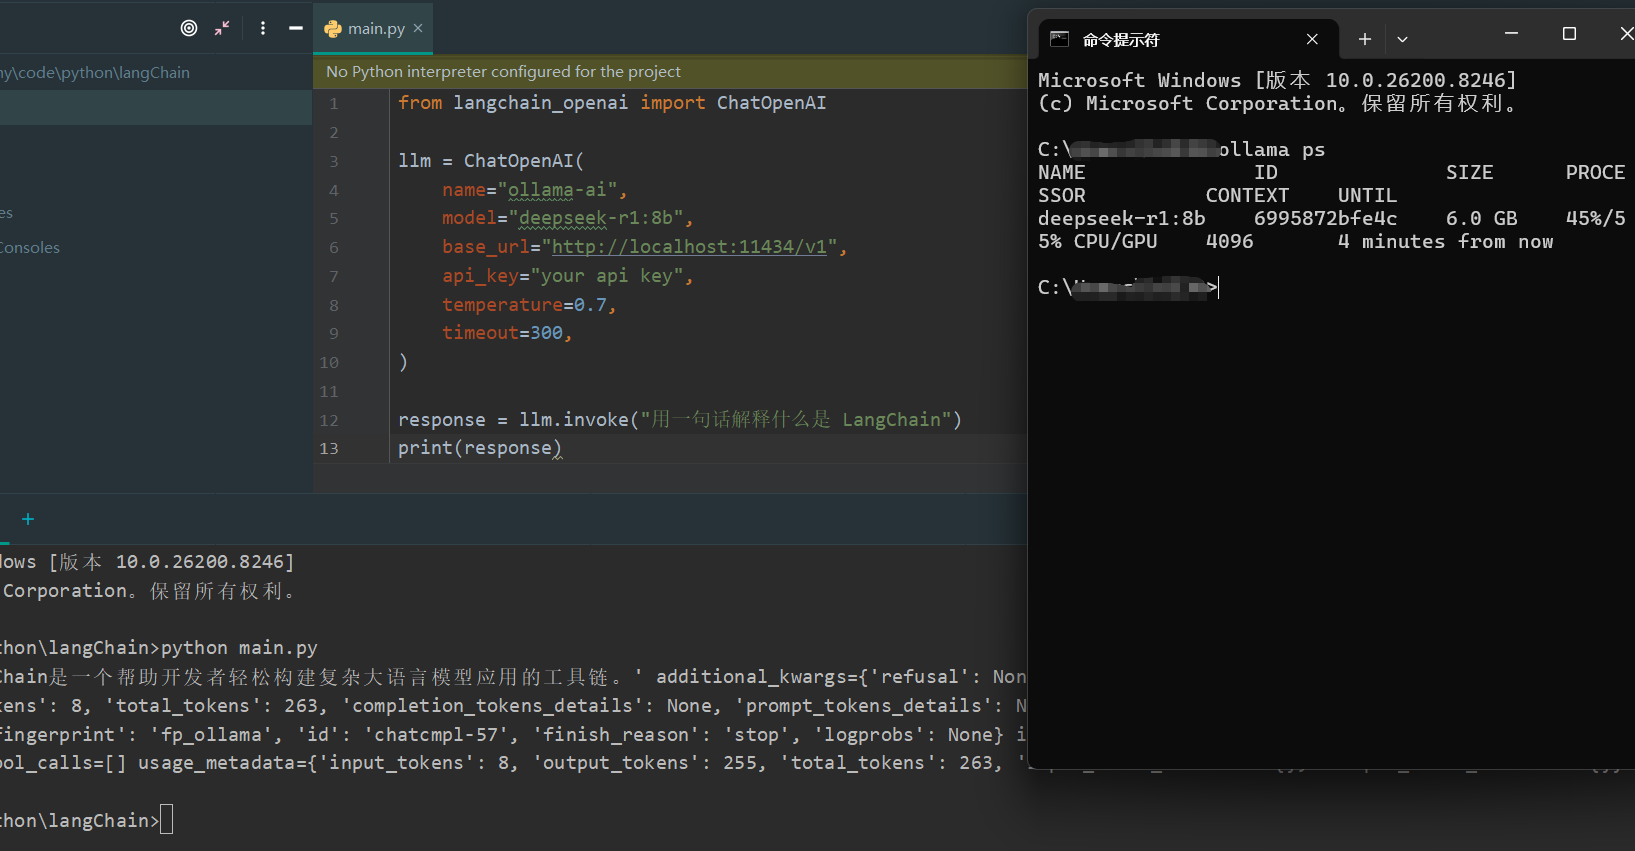Select the Consoles item in project tree
The width and height of the screenshot is (1635, 851).
pyautogui.click(x=30, y=248)
